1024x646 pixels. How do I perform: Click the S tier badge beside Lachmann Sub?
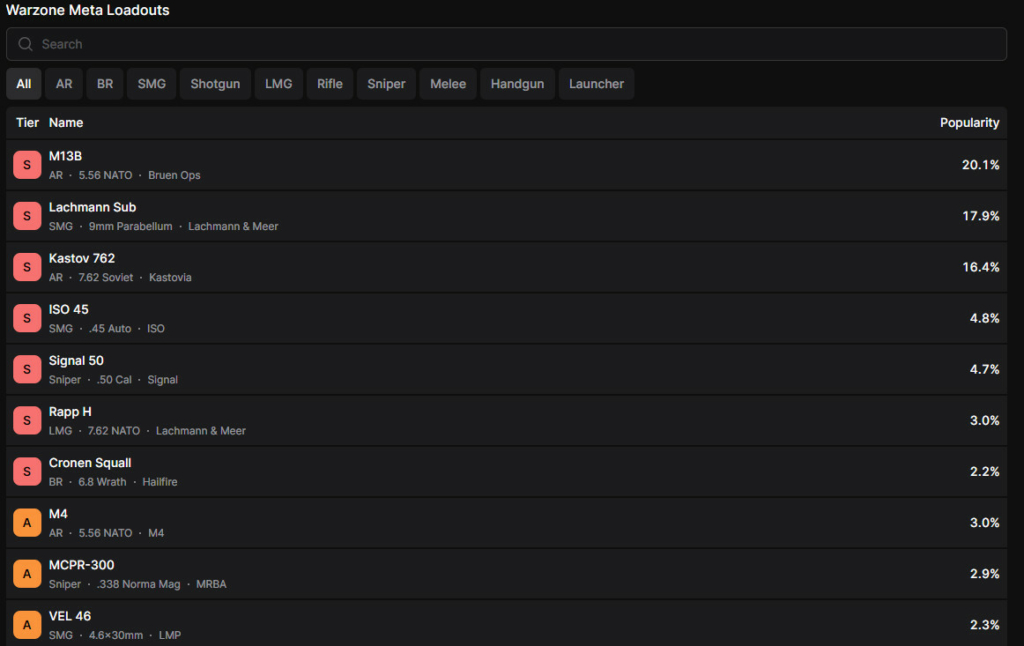27,216
